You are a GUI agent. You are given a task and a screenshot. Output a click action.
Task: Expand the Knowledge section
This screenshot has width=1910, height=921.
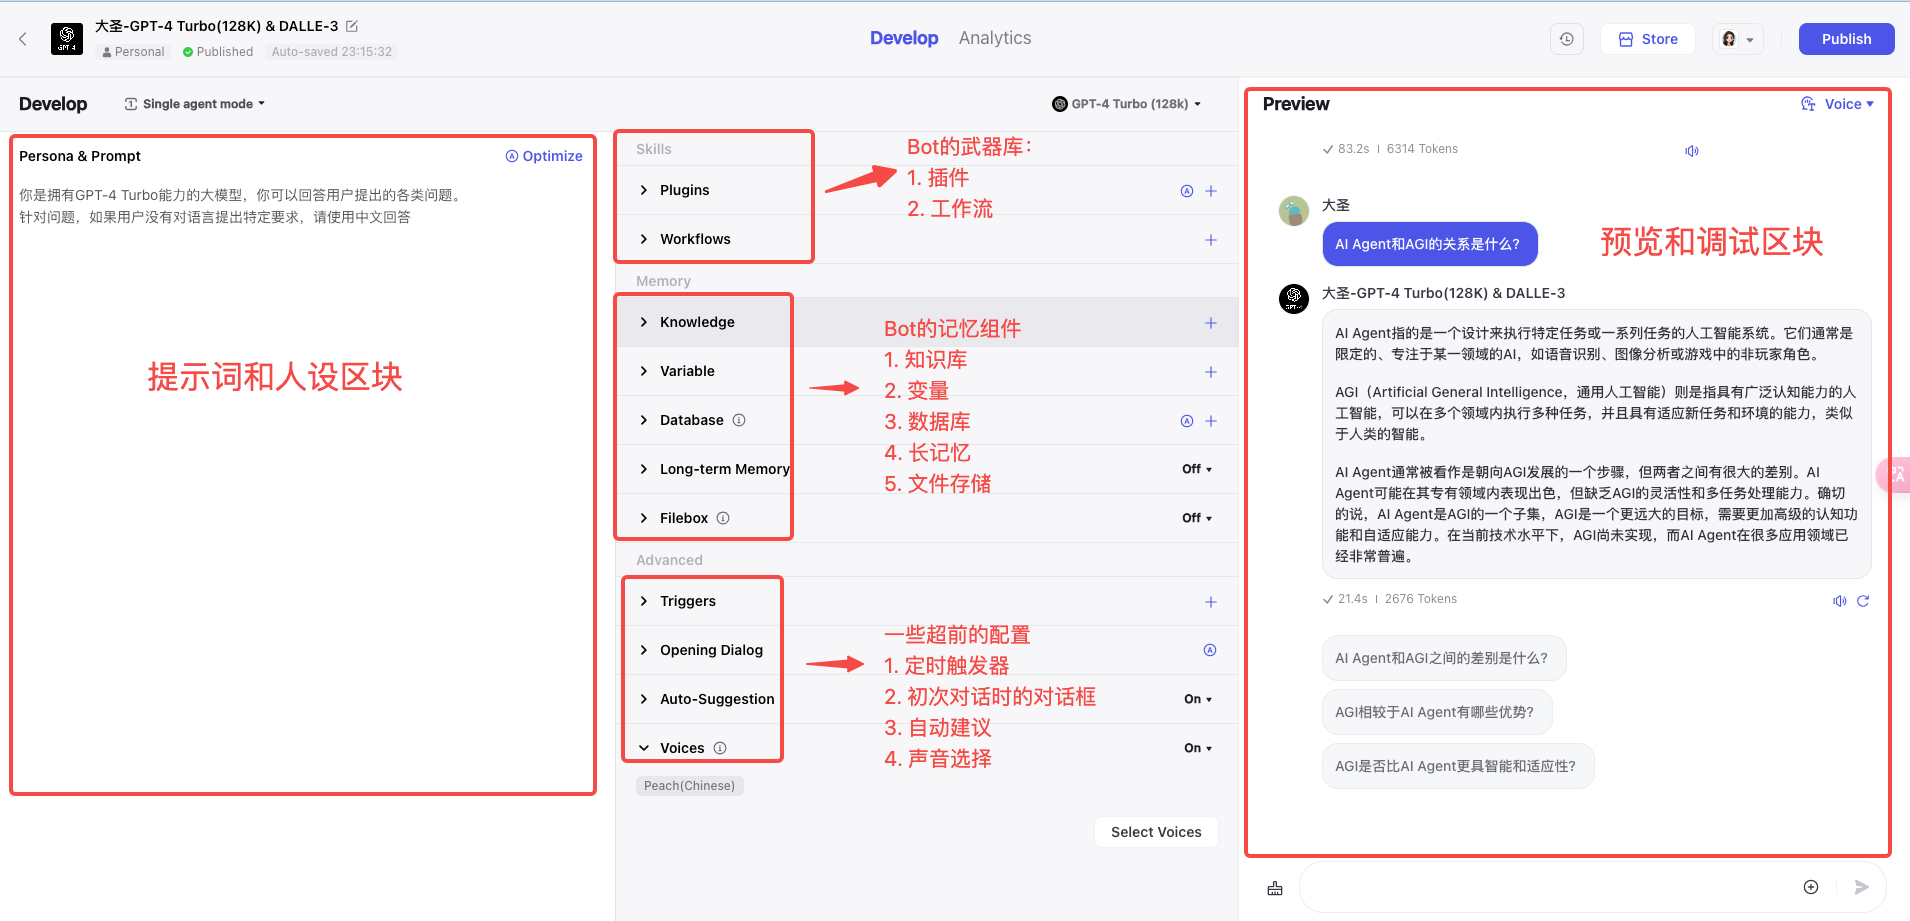(644, 322)
